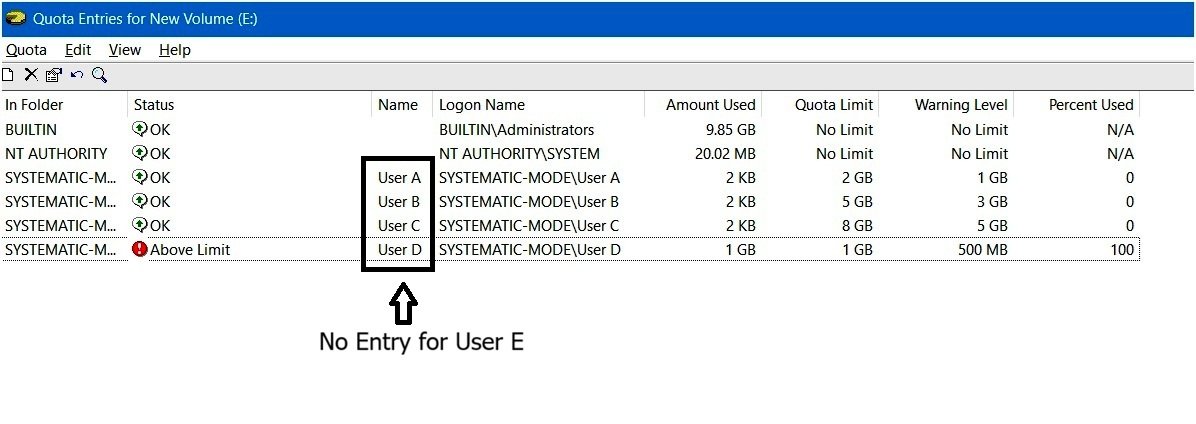Select the BUILTIN folder entry
This screenshot has width=1196, height=424.
[31, 130]
